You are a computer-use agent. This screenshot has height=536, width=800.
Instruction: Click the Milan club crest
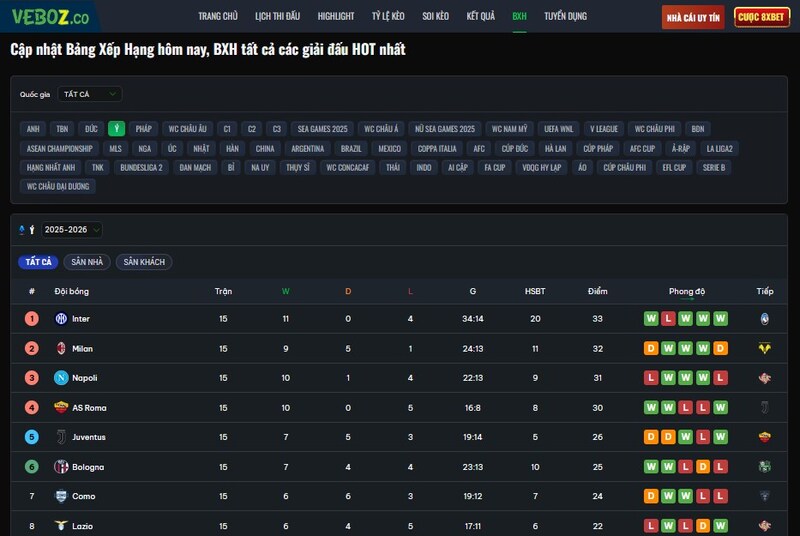click(60, 349)
